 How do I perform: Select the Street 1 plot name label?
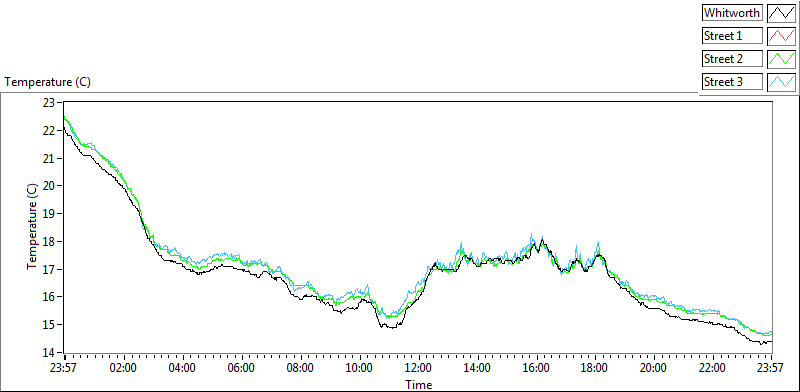pyautogui.click(x=732, y=36)
